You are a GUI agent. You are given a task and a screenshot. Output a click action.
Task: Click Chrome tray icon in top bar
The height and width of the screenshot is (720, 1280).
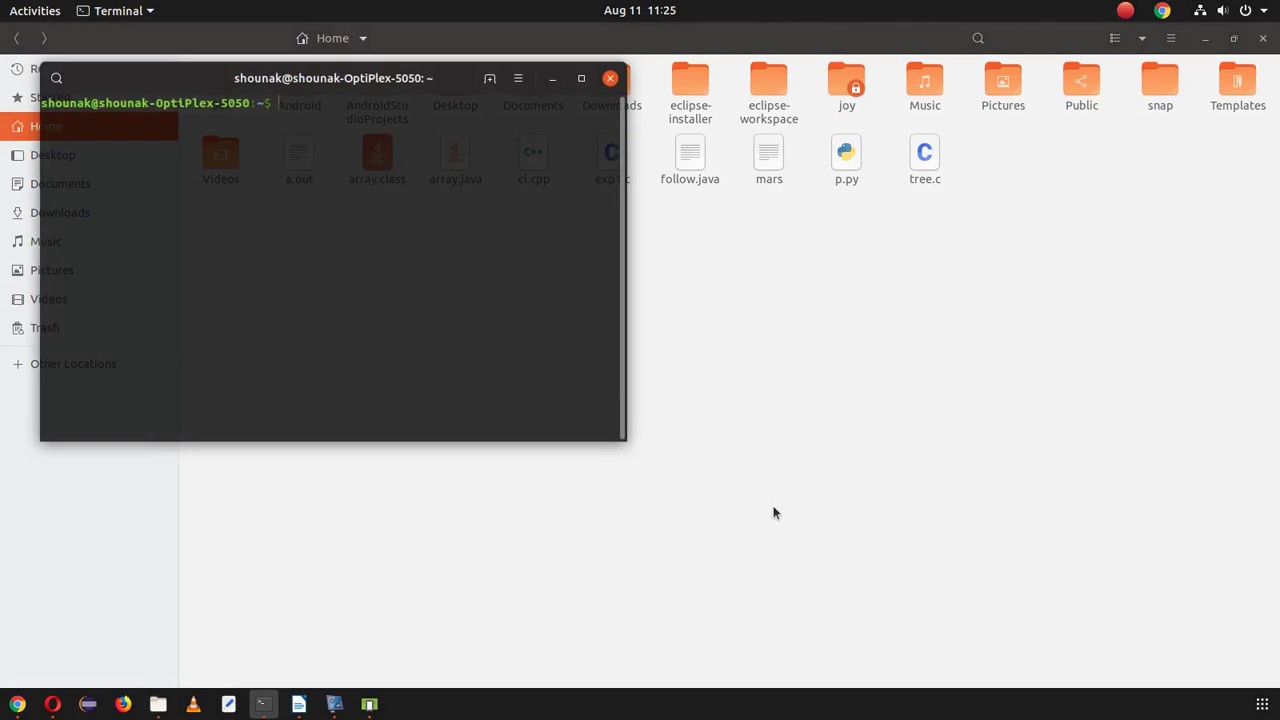1162,10
